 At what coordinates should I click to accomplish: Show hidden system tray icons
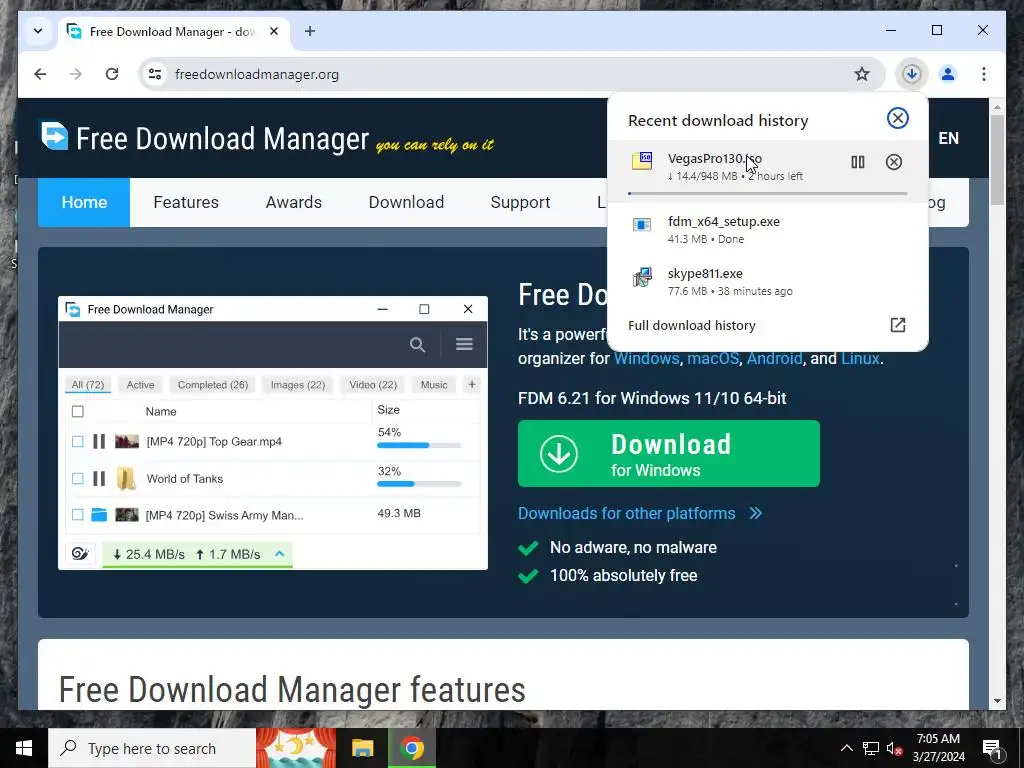[x=846, y=748]
